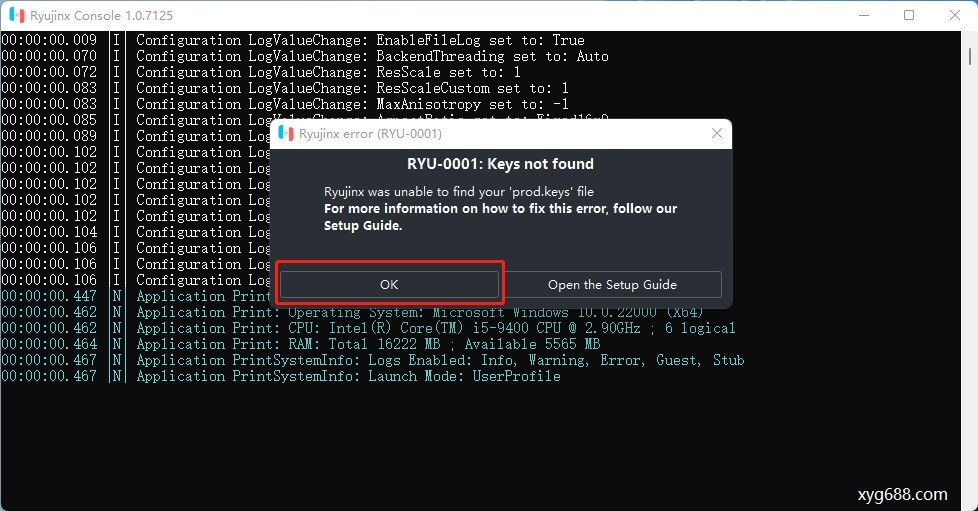Click the 'Ryujinx error (RYU-0001)' dialog title

click(x=370, y=134)
